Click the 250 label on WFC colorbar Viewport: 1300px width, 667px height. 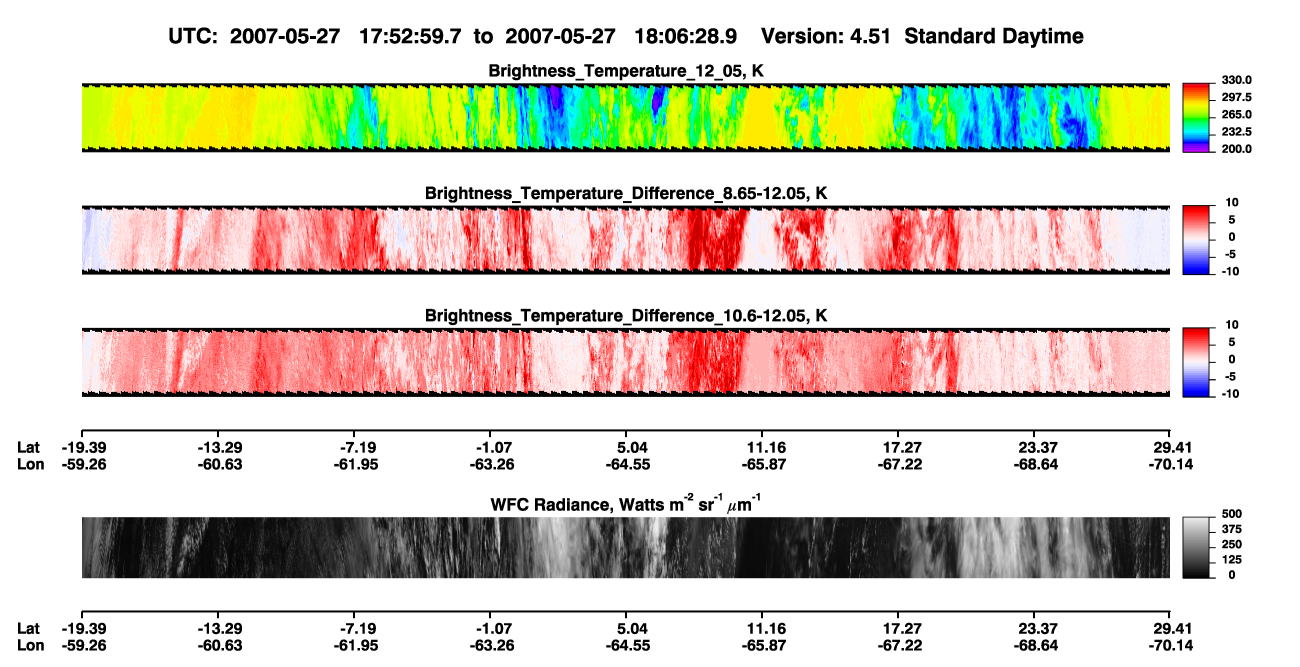pos(1233,545)
